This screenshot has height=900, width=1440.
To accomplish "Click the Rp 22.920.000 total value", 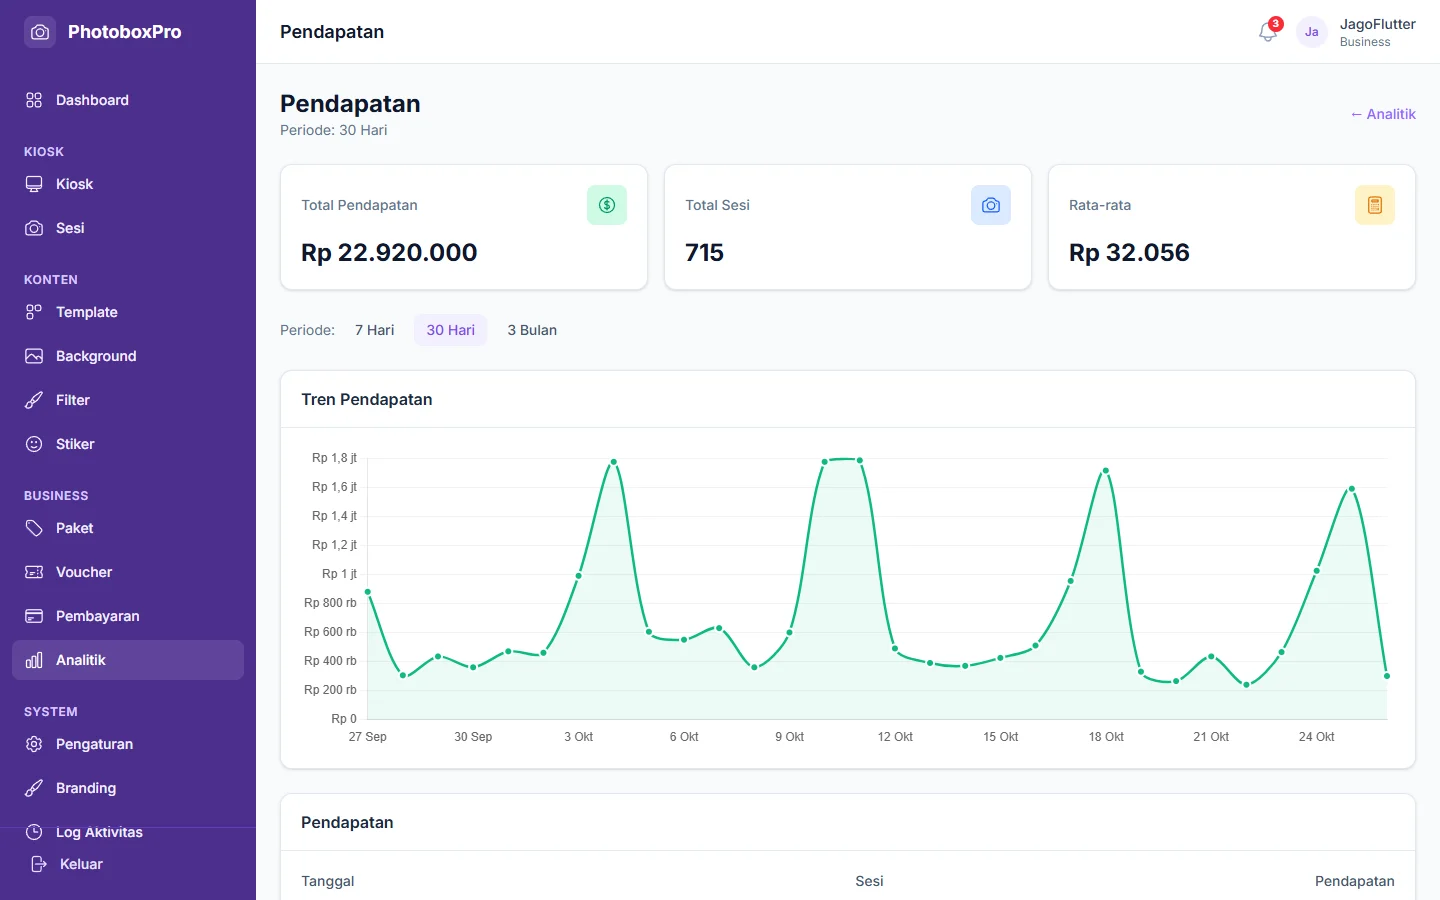I will (x=389, y=252).
